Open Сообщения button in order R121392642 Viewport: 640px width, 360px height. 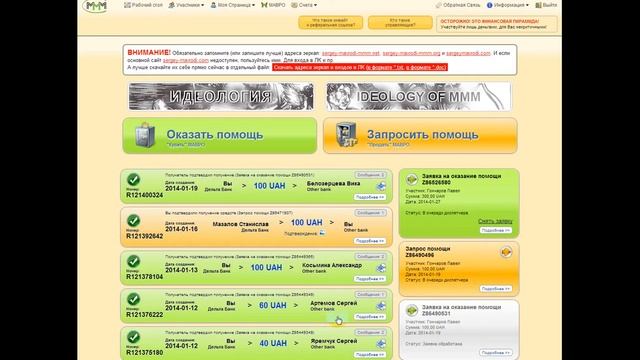pyautogui.click(x=370, y=213)
